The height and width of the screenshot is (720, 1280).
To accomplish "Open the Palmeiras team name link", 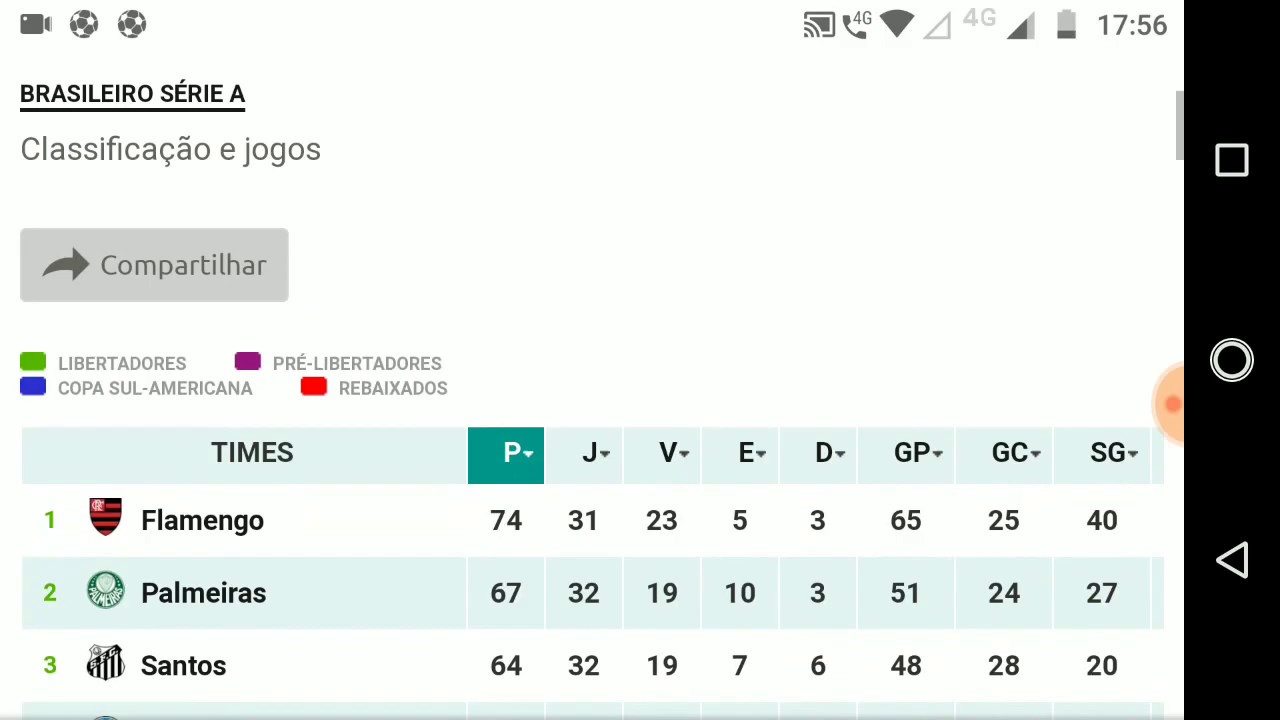I will click(203, 593).
